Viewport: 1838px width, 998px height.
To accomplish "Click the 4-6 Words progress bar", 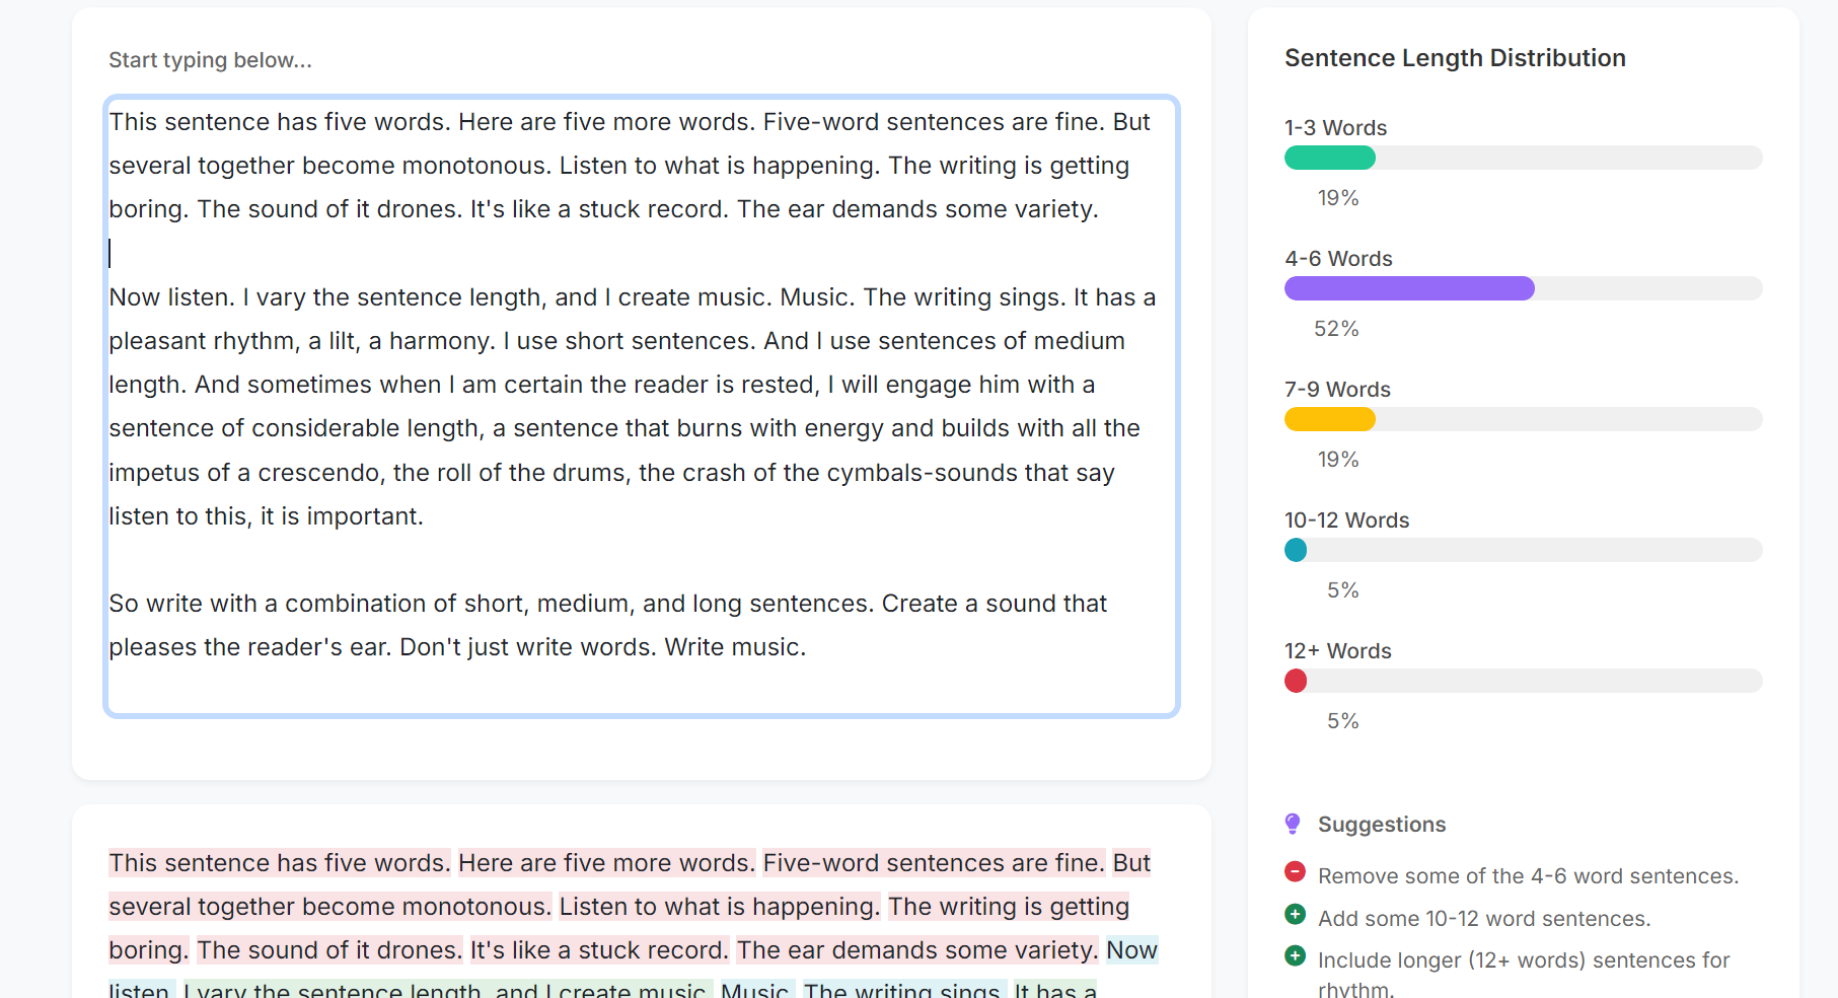I will tap(1522, 288).
